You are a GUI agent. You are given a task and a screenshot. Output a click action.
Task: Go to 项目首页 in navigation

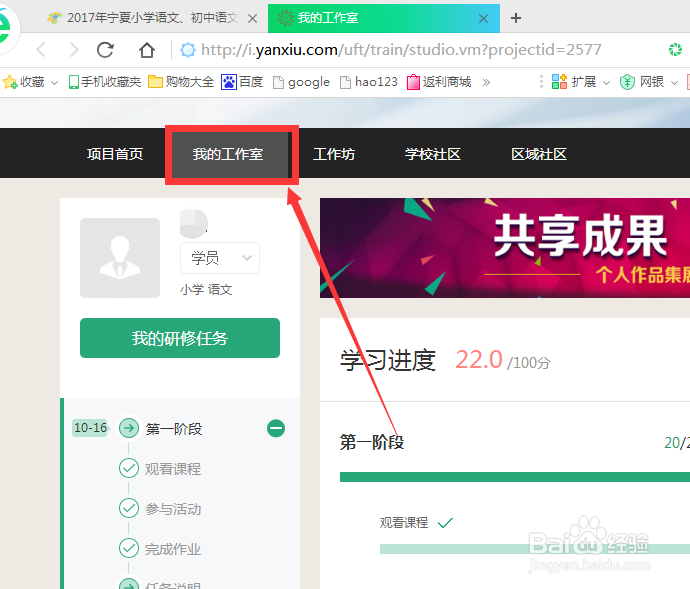coord(115,154)
